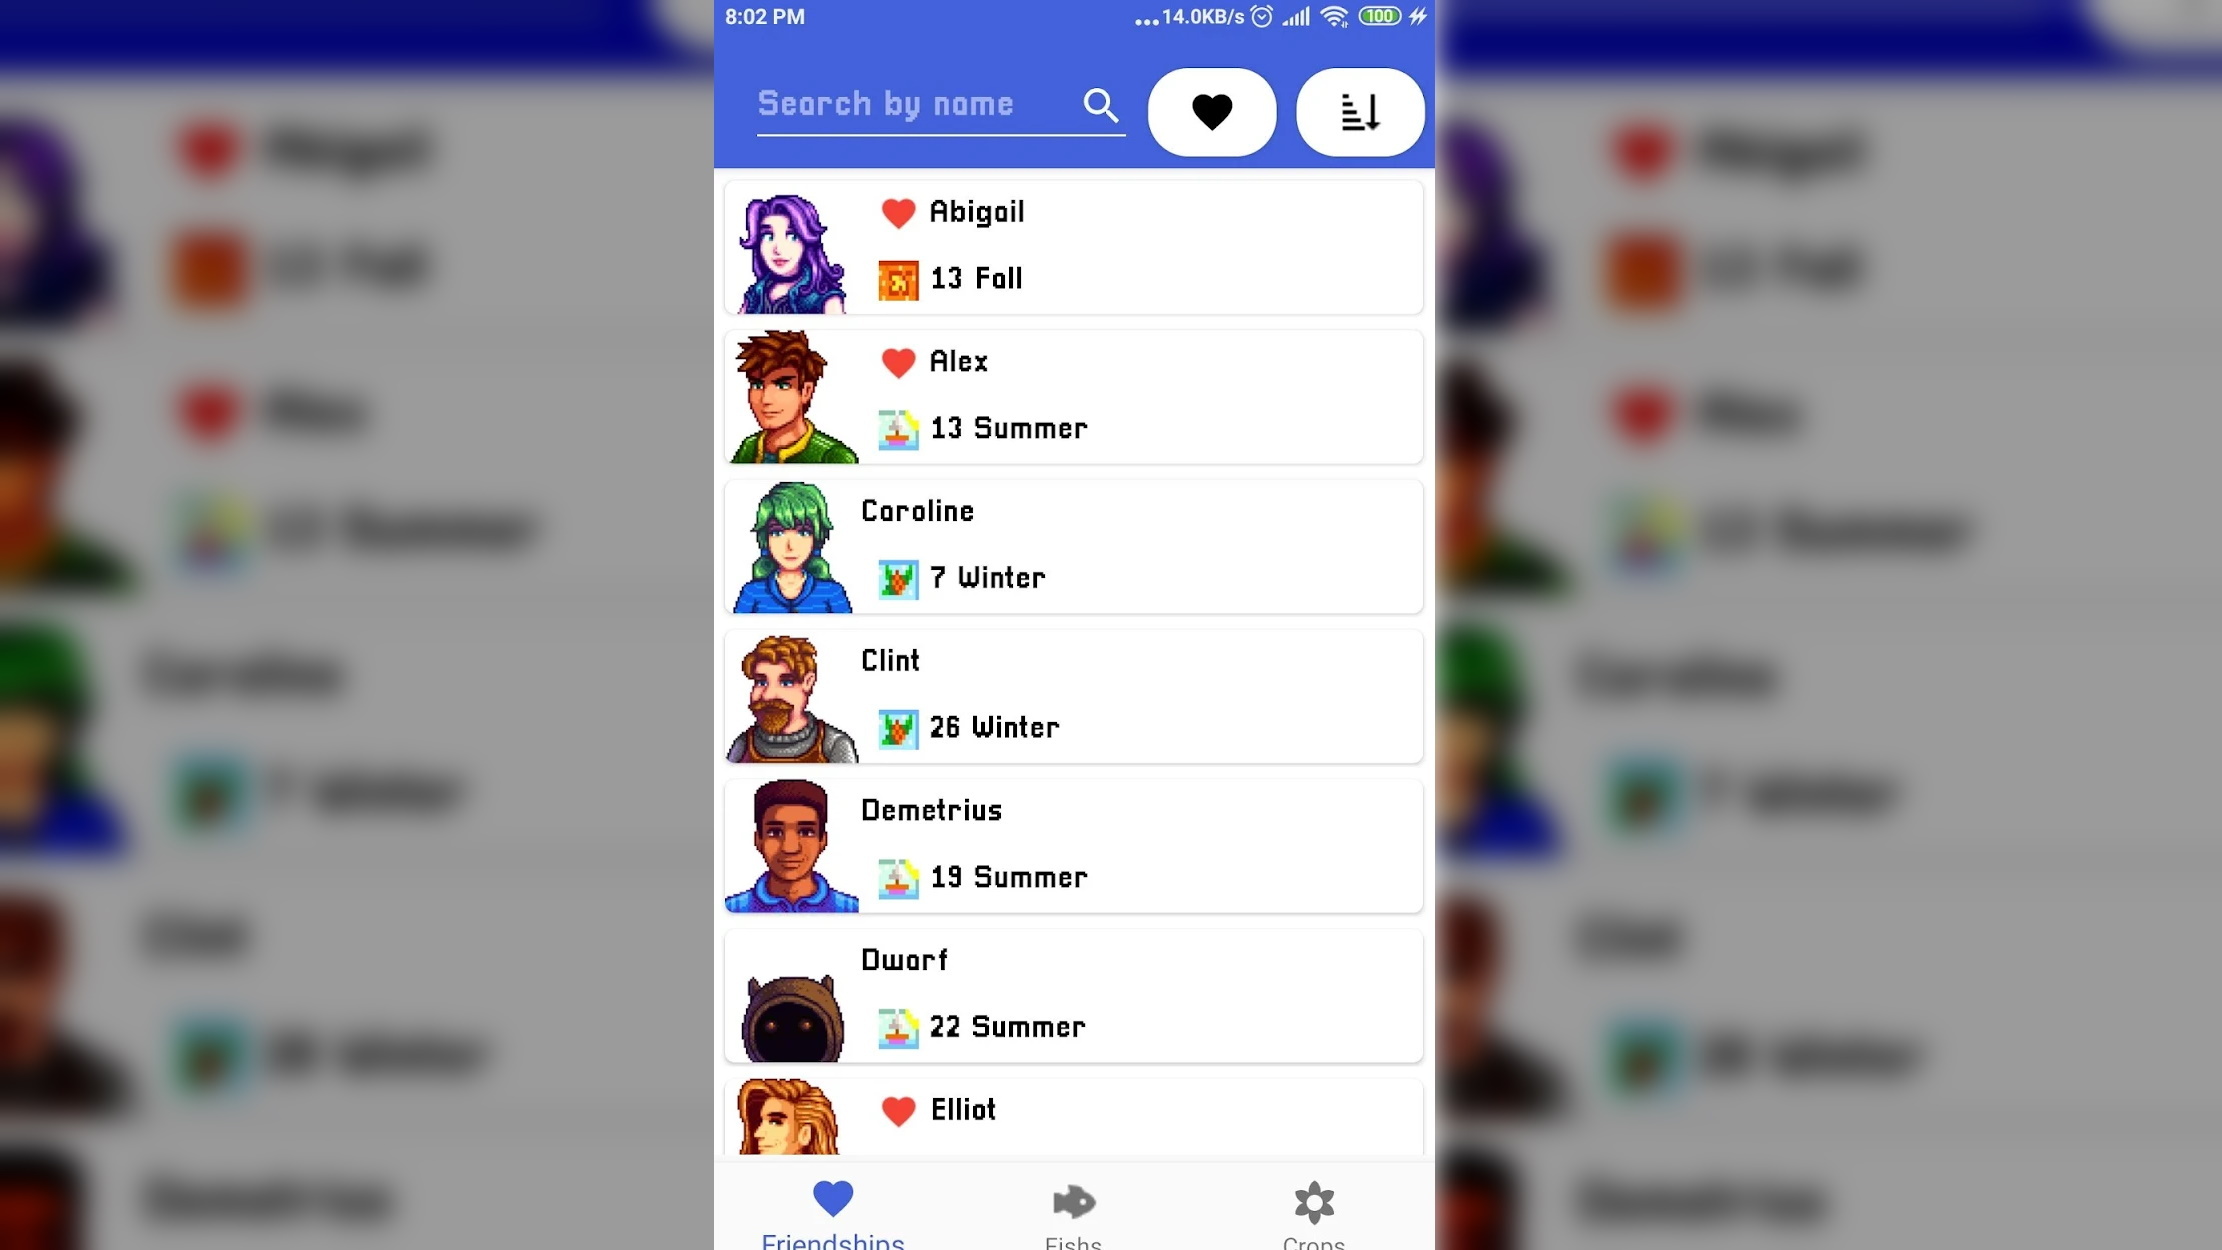The height and width of the screenshot is (1250, 2222).
Task: Click the Fishs tab fish icon
Action: [x=1073, y=1200]
